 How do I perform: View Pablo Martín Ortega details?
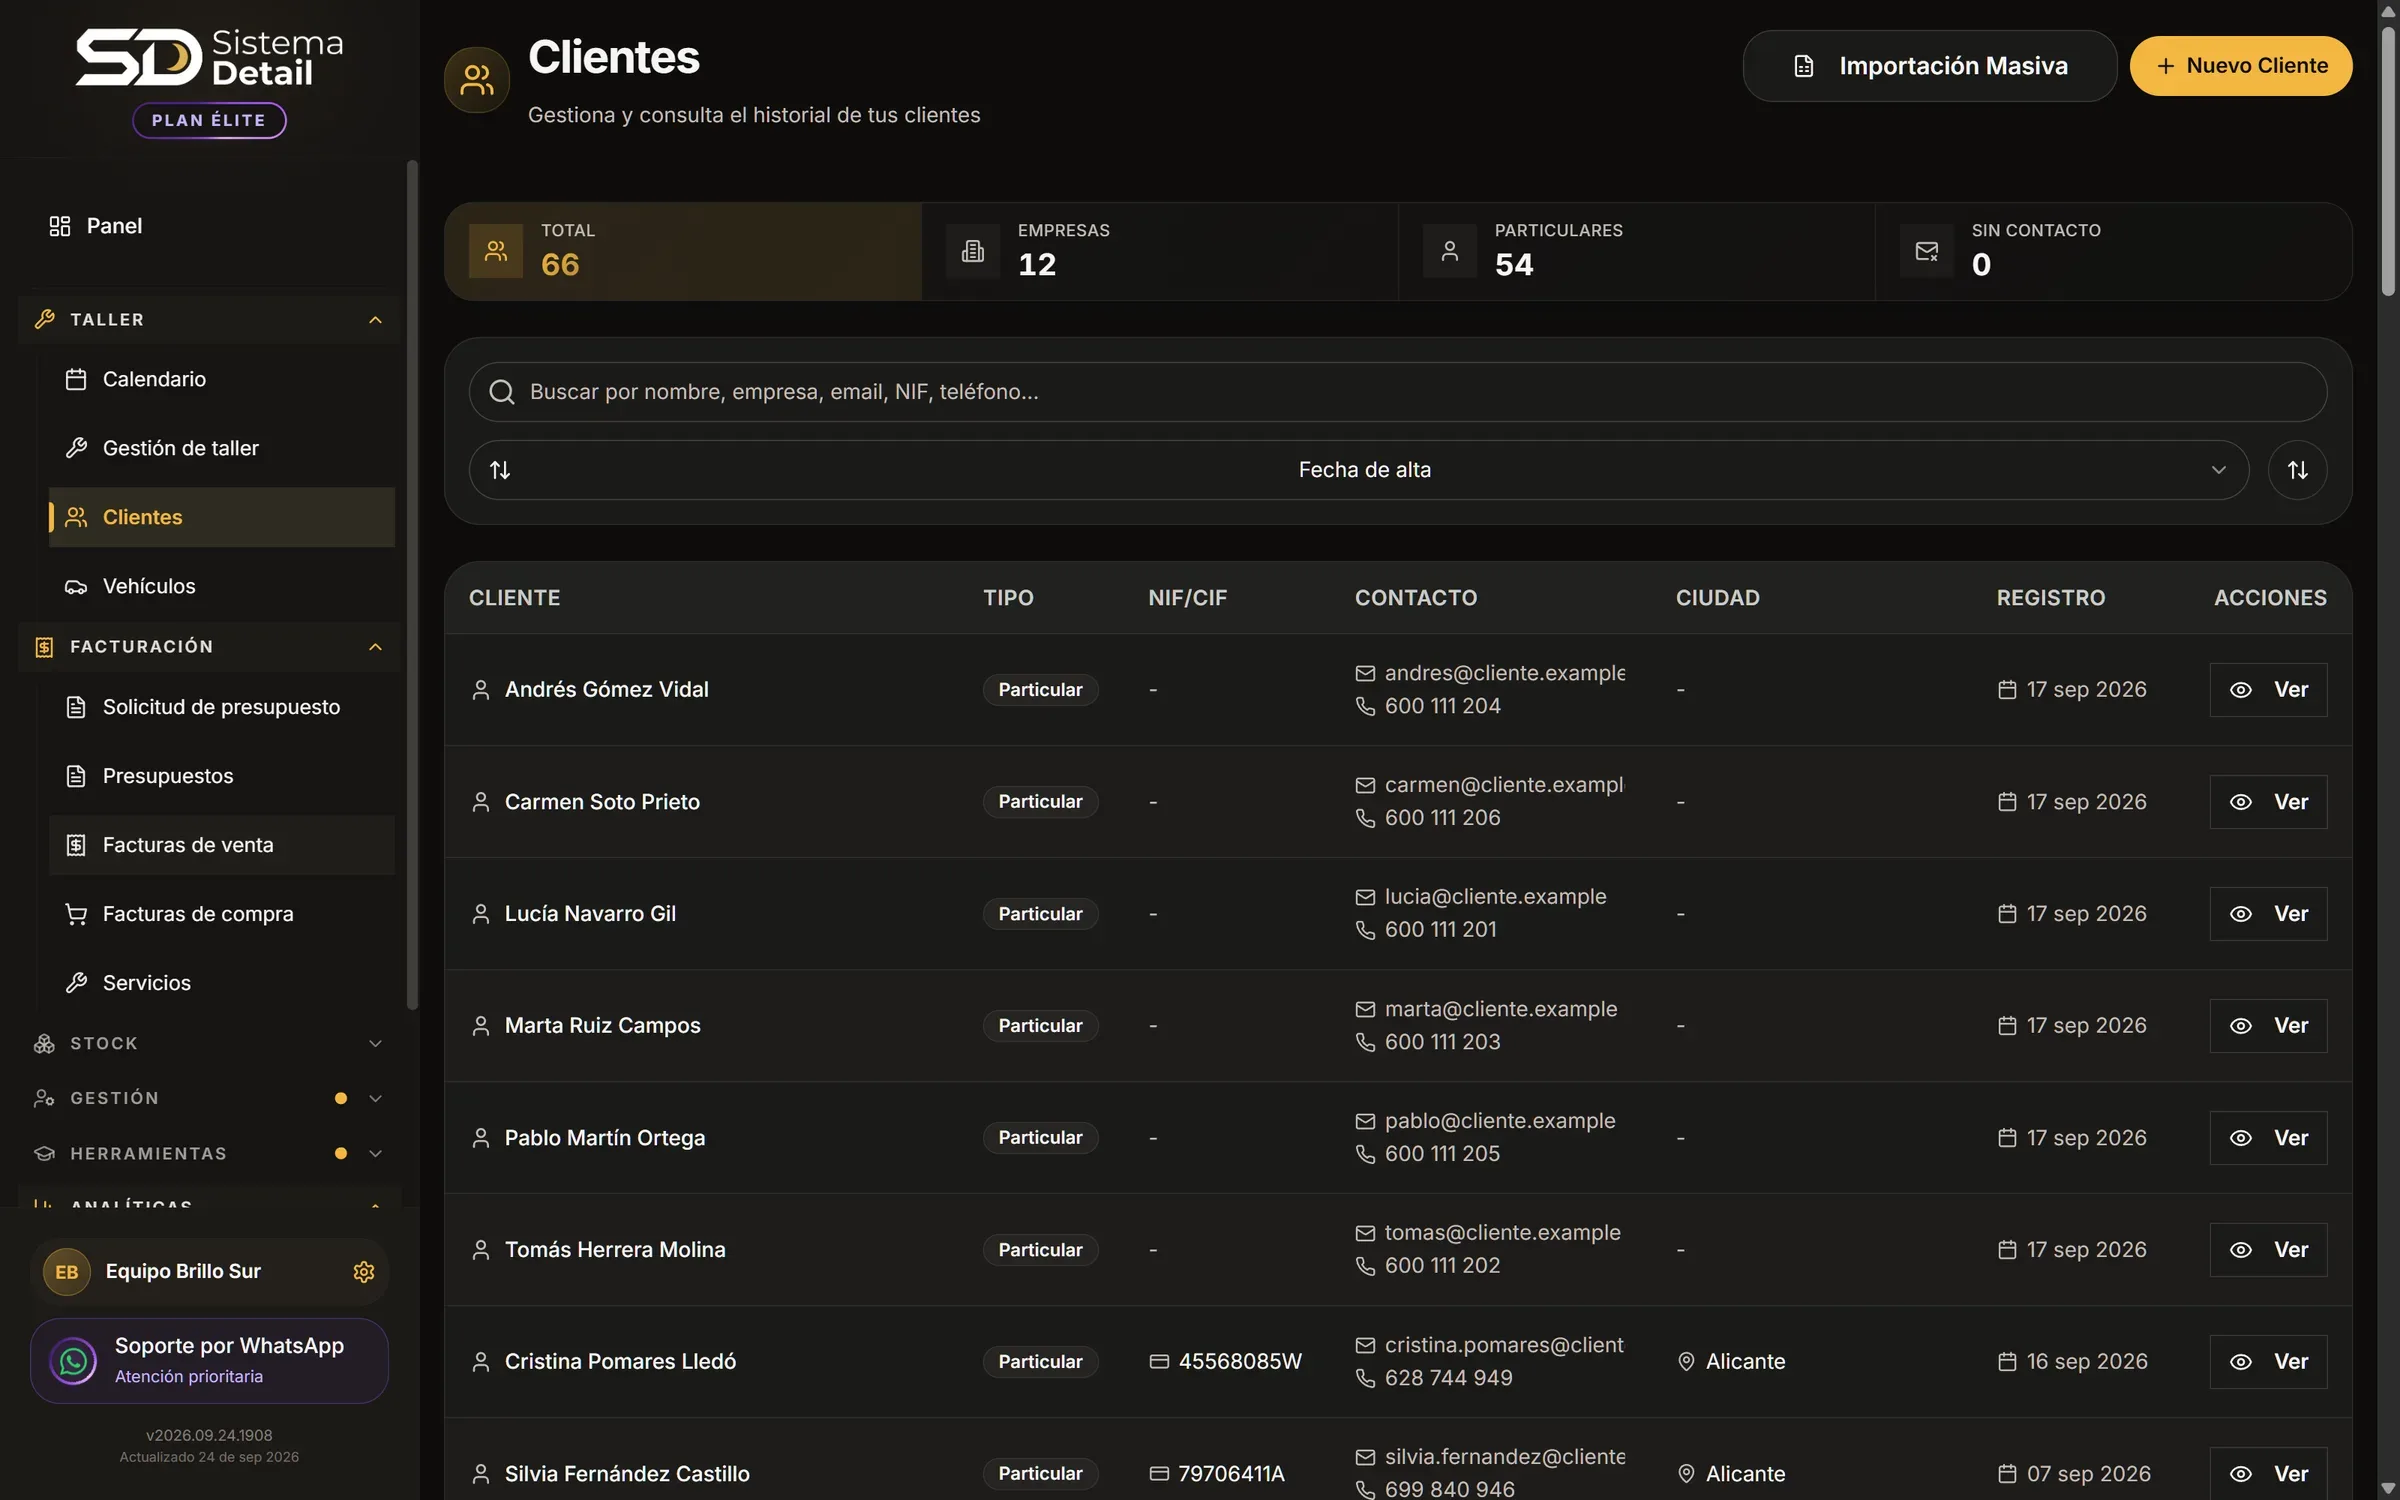(x=2268, y=1138)
